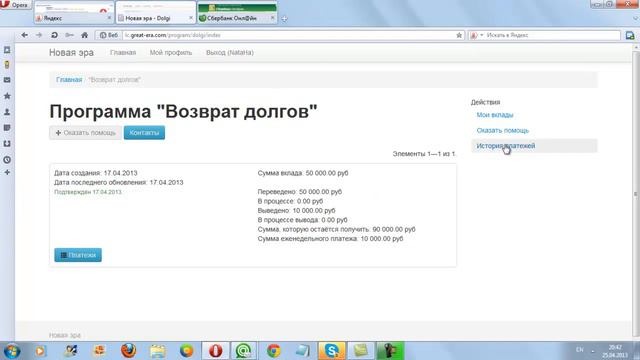Open the Главная item in the site navbar
This screenshot has width=640, height=360.
123,53
